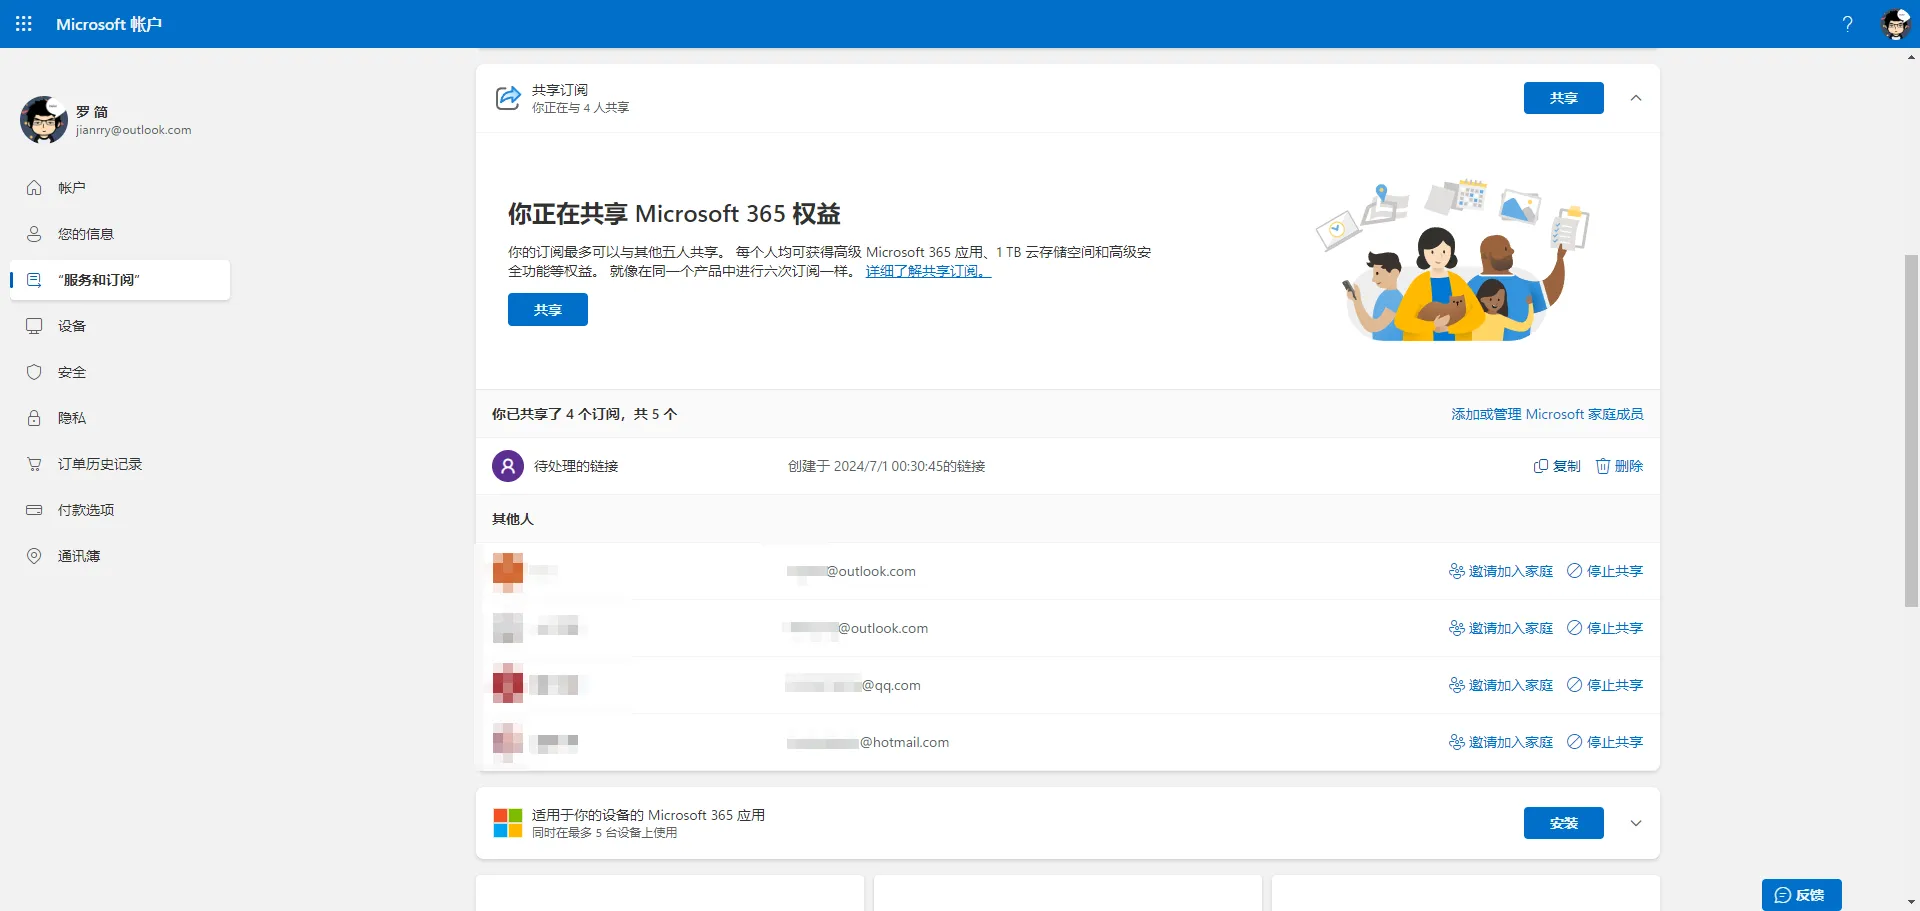
Task: Click the 通讯簿 location icon
Action: [x=34, y=556]
